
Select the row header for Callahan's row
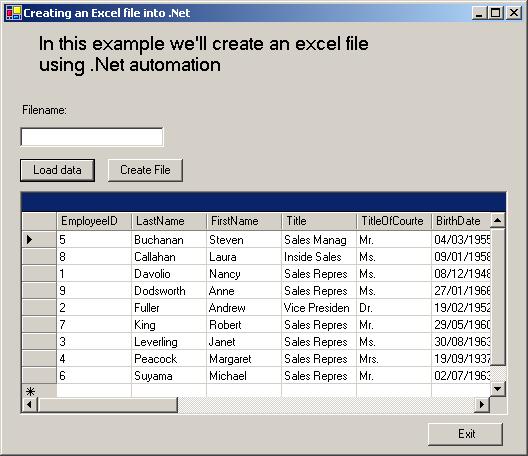coord(39,257)
